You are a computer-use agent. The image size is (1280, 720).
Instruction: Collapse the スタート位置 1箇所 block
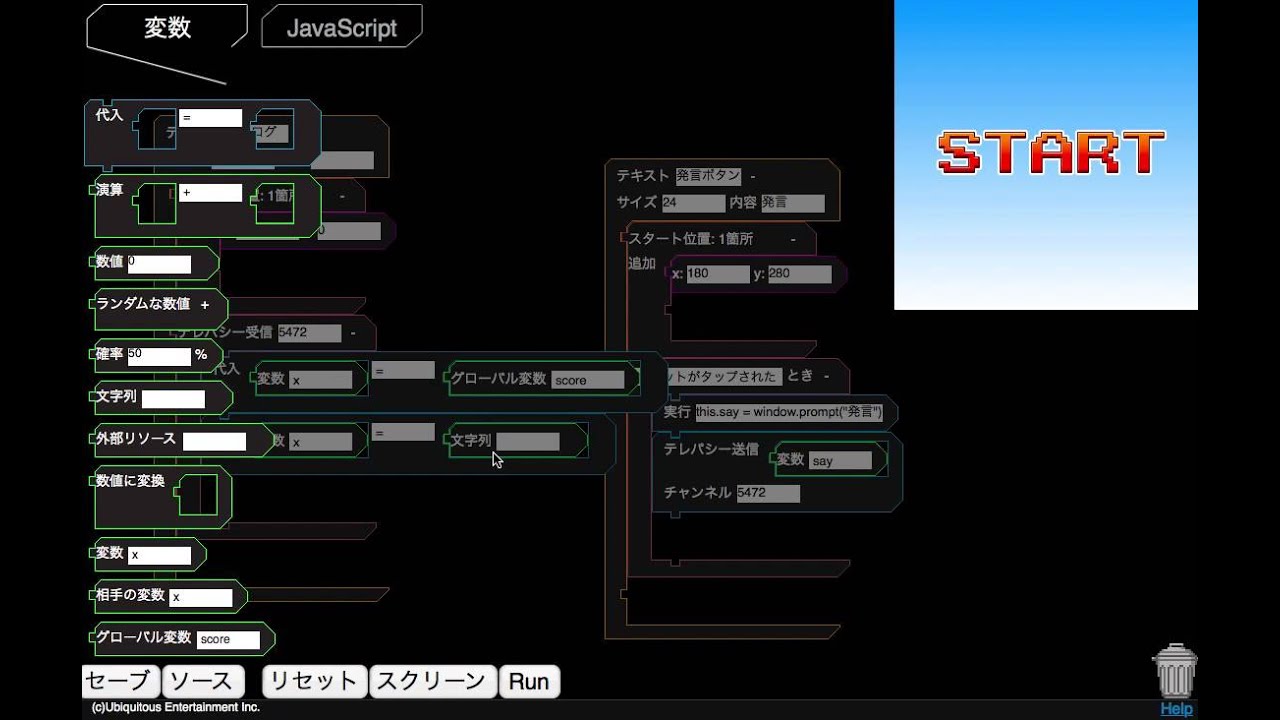coord(792,239)
